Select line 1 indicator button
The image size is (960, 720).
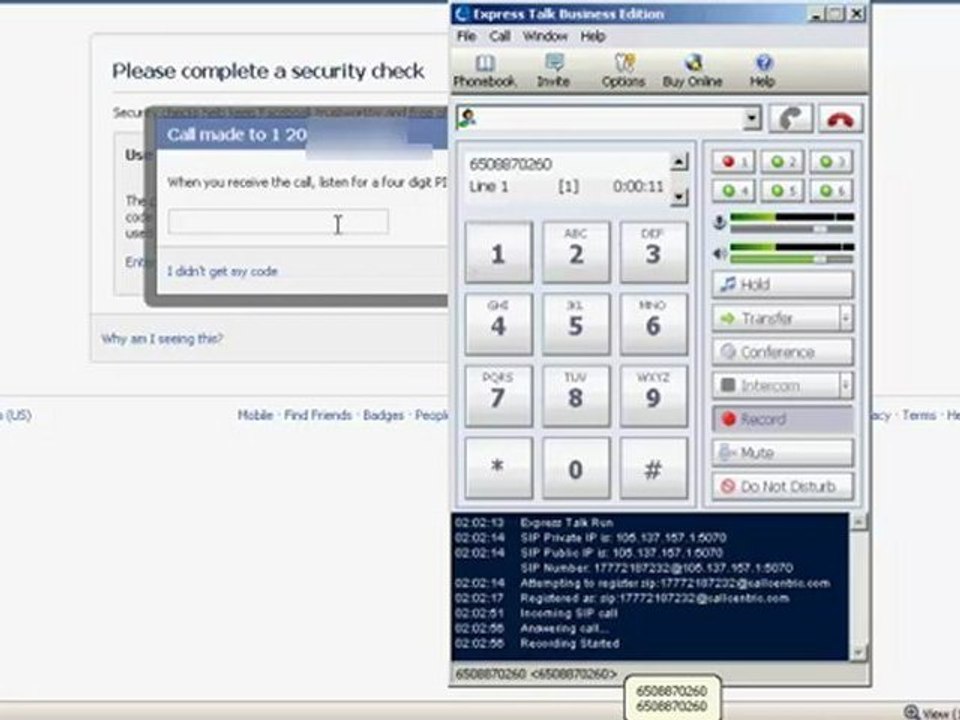[x=733, y=162]
